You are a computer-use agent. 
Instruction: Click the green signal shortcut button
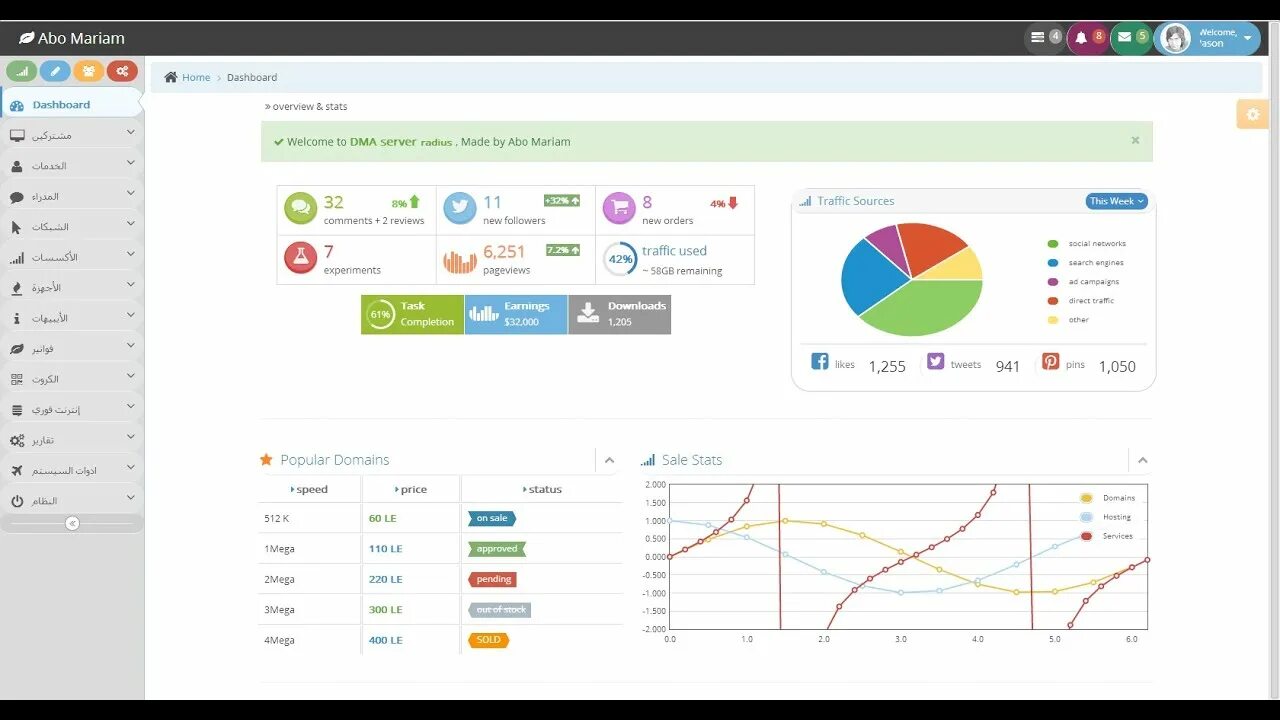22,71
